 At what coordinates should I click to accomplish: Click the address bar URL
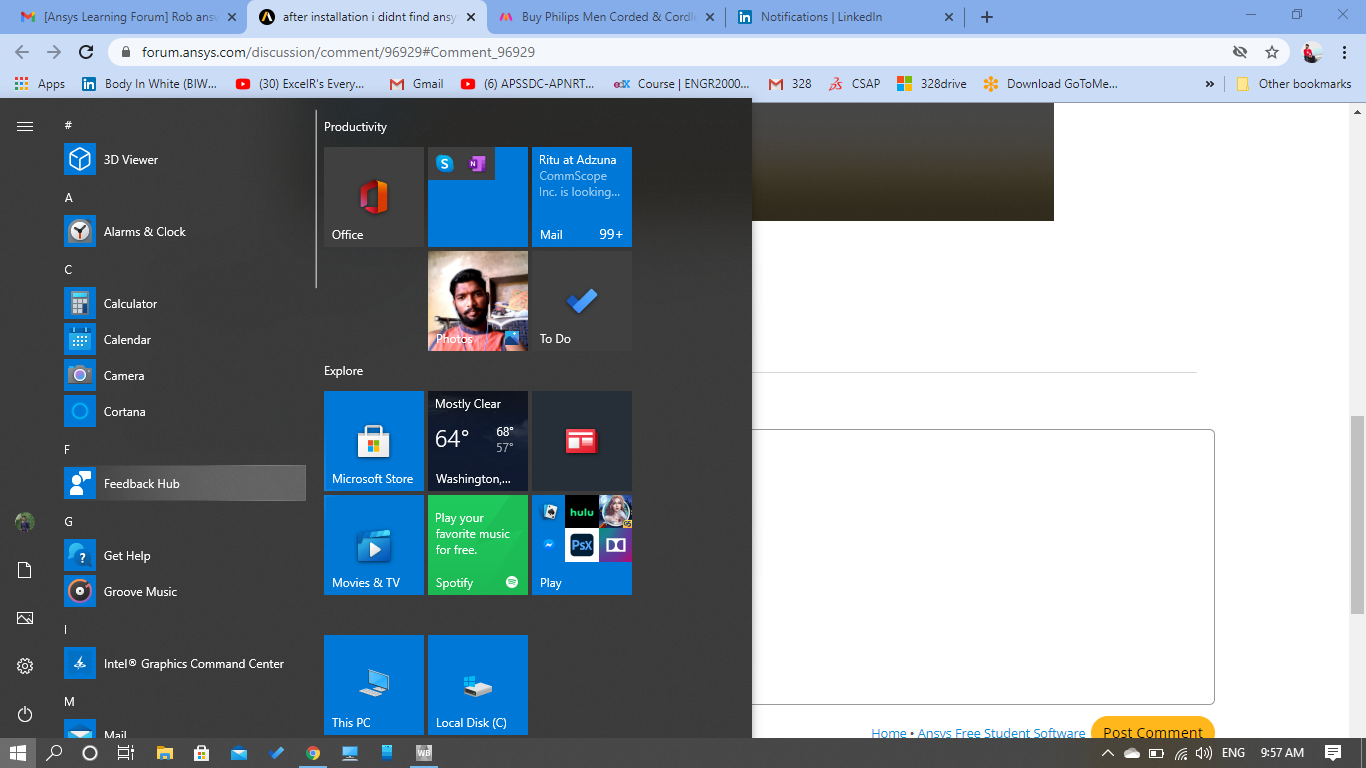(x=338, y=52)
